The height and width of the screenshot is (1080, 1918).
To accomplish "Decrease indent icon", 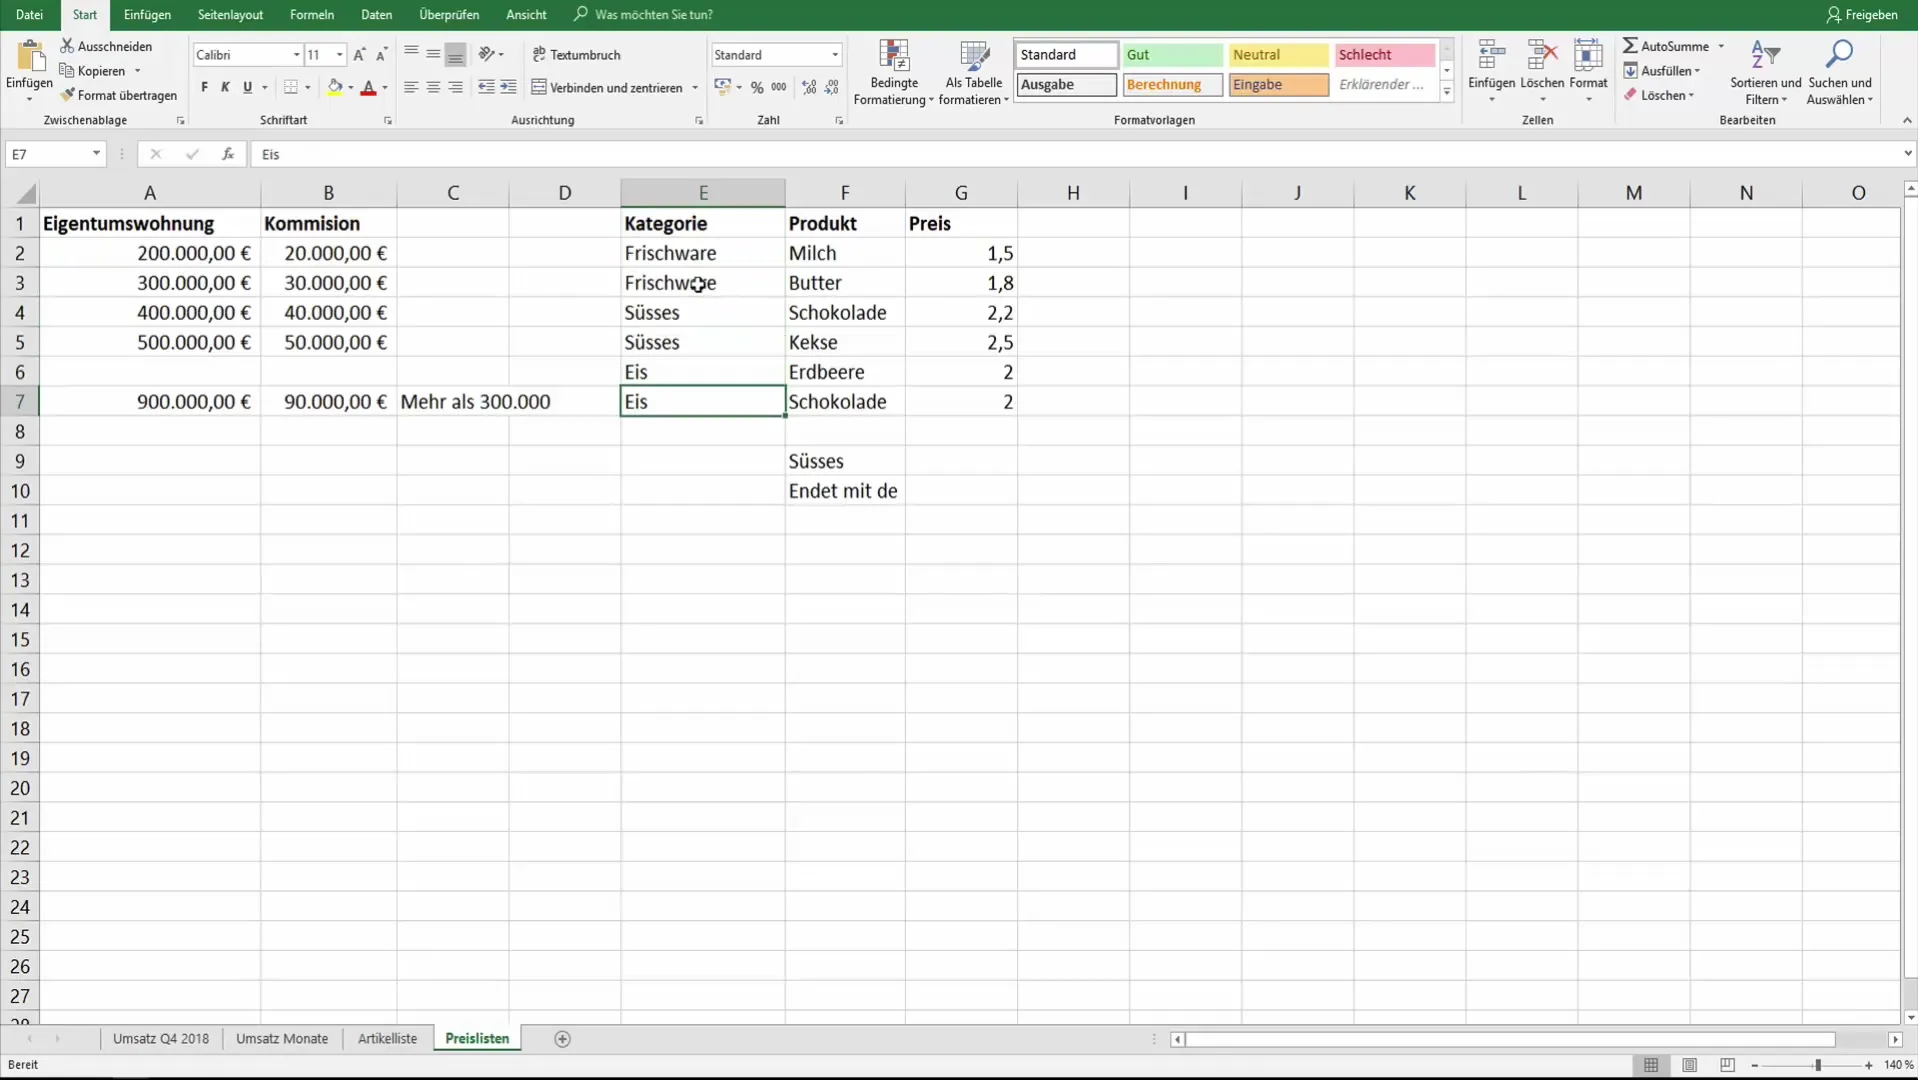I will (x=486, y=88).
